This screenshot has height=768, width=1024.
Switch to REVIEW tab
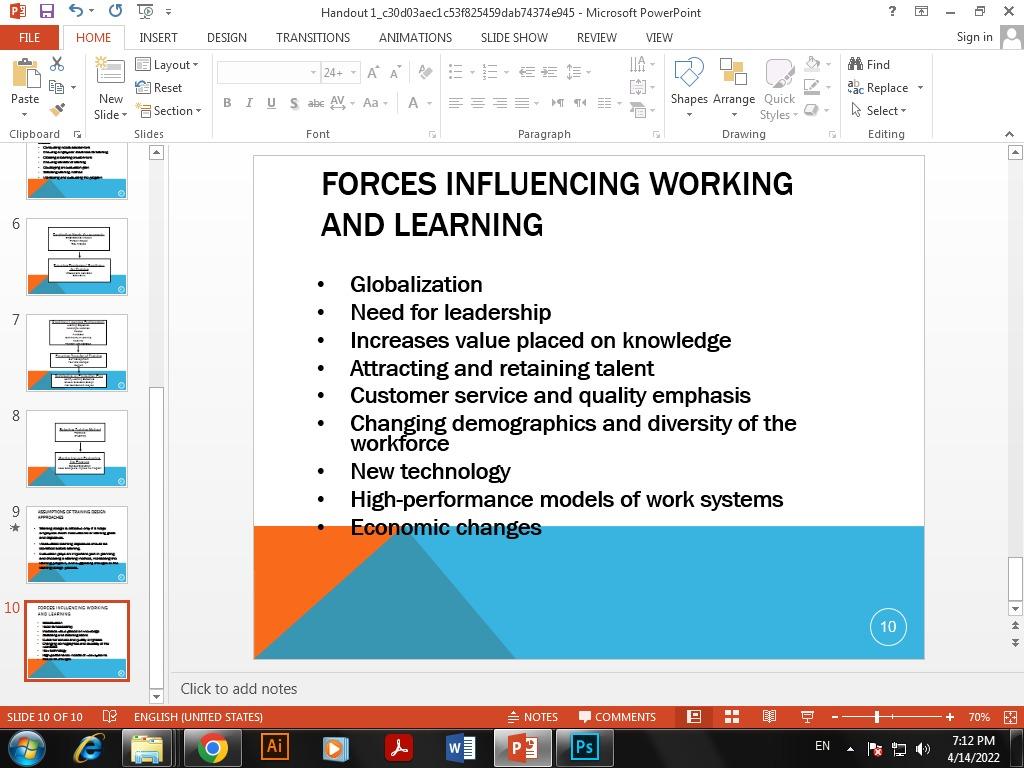596,37
